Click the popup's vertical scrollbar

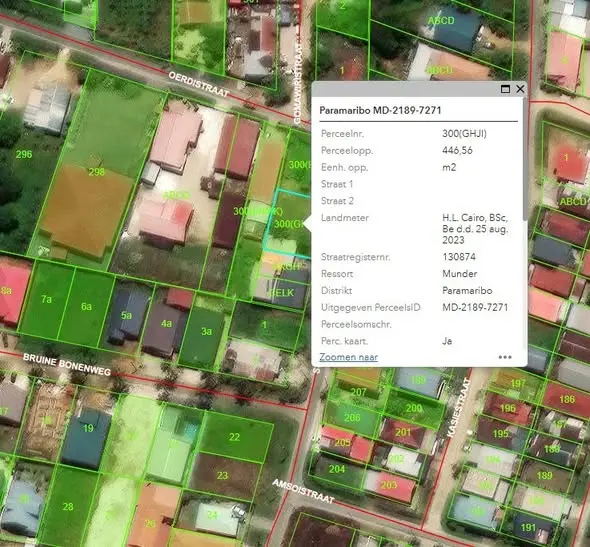coord(525,159)
